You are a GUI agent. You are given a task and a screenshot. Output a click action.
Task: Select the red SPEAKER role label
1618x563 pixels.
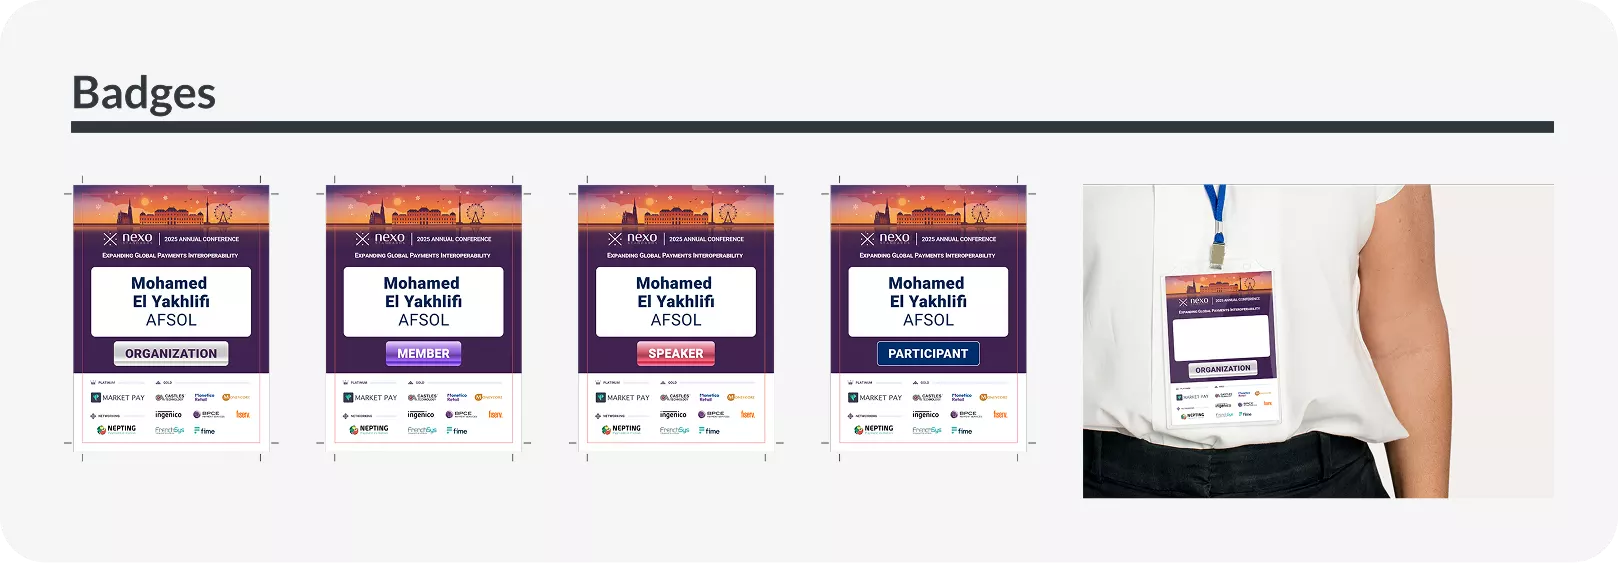[676, 353]
